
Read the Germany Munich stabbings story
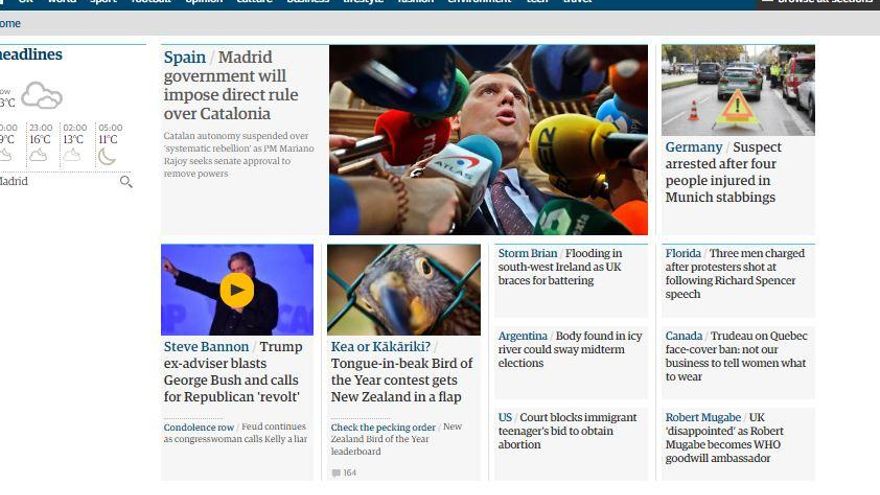[723, 172]
